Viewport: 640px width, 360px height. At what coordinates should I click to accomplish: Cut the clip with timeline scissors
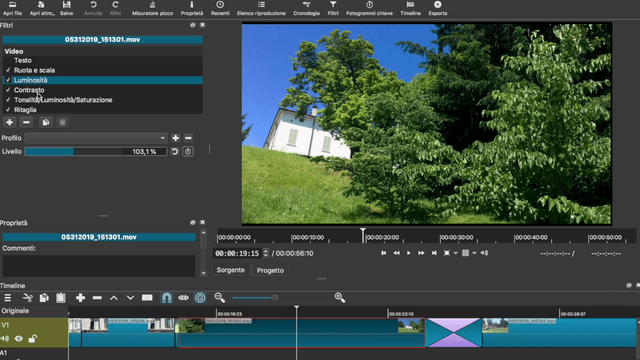[x=28, y=298]
